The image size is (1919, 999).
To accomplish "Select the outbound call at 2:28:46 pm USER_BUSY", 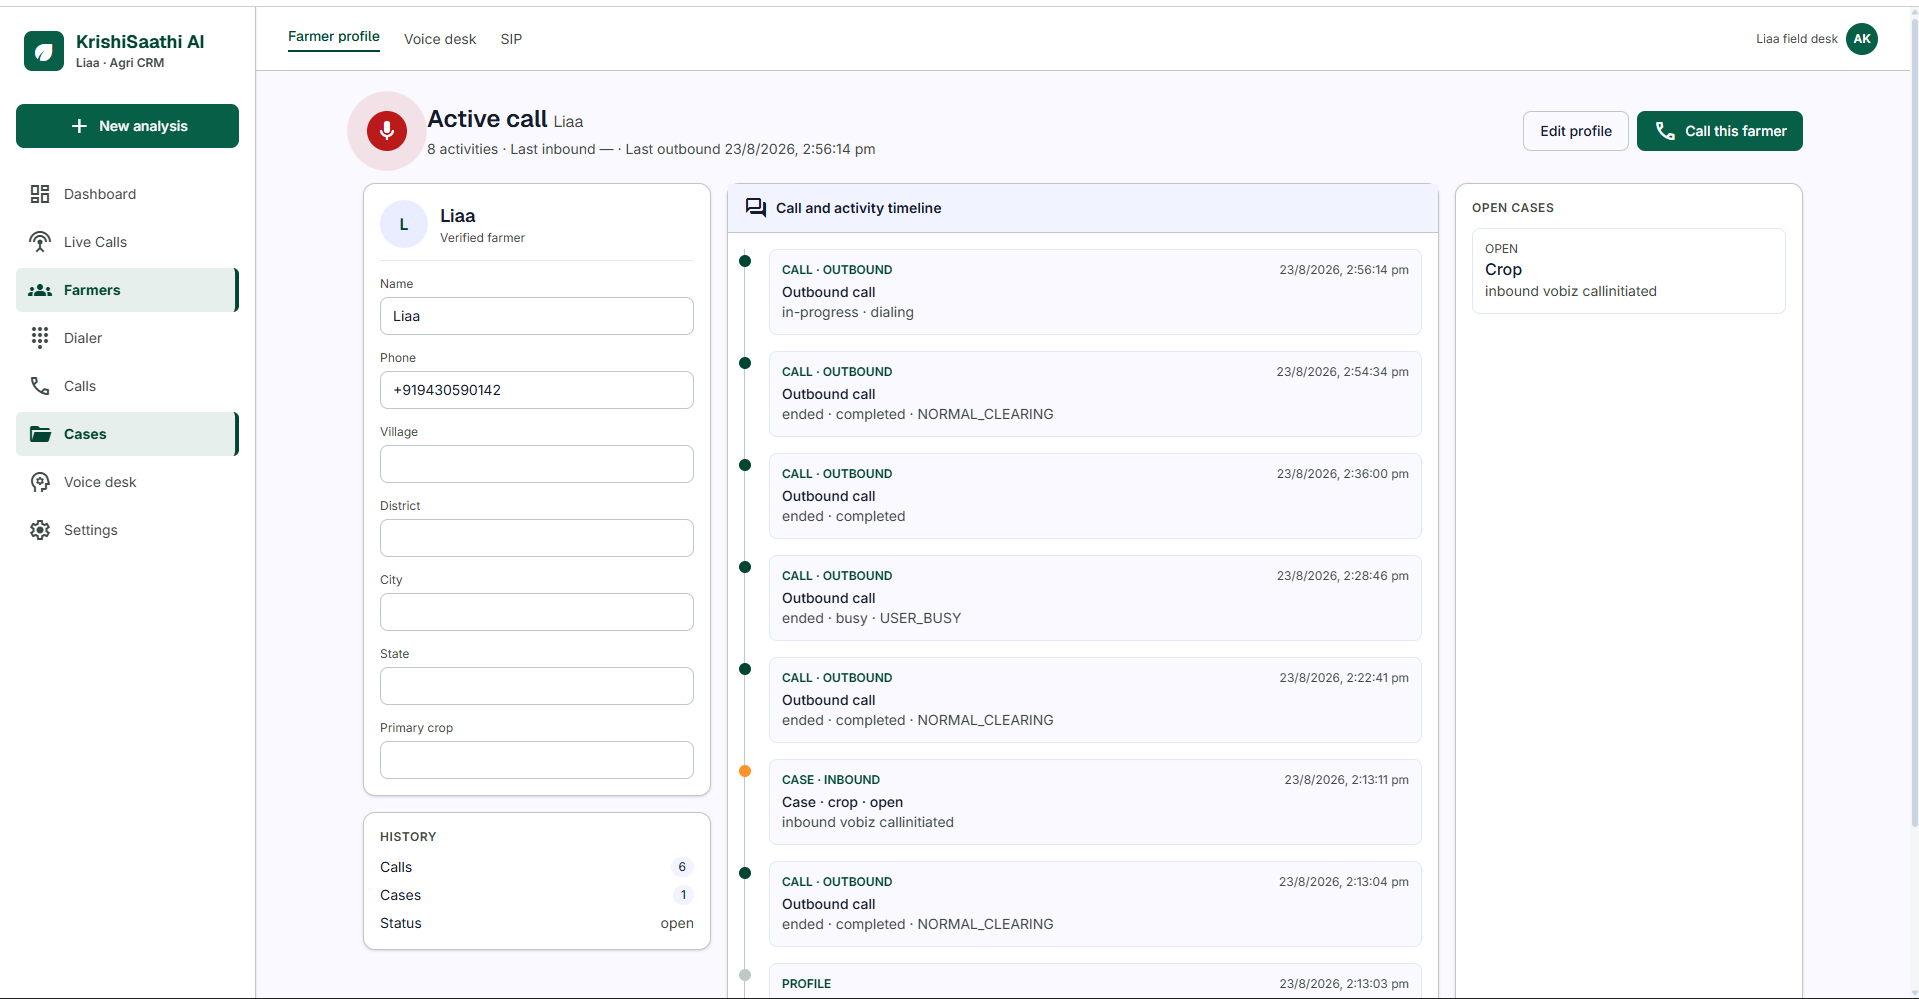I will (x=1095, y=598).
